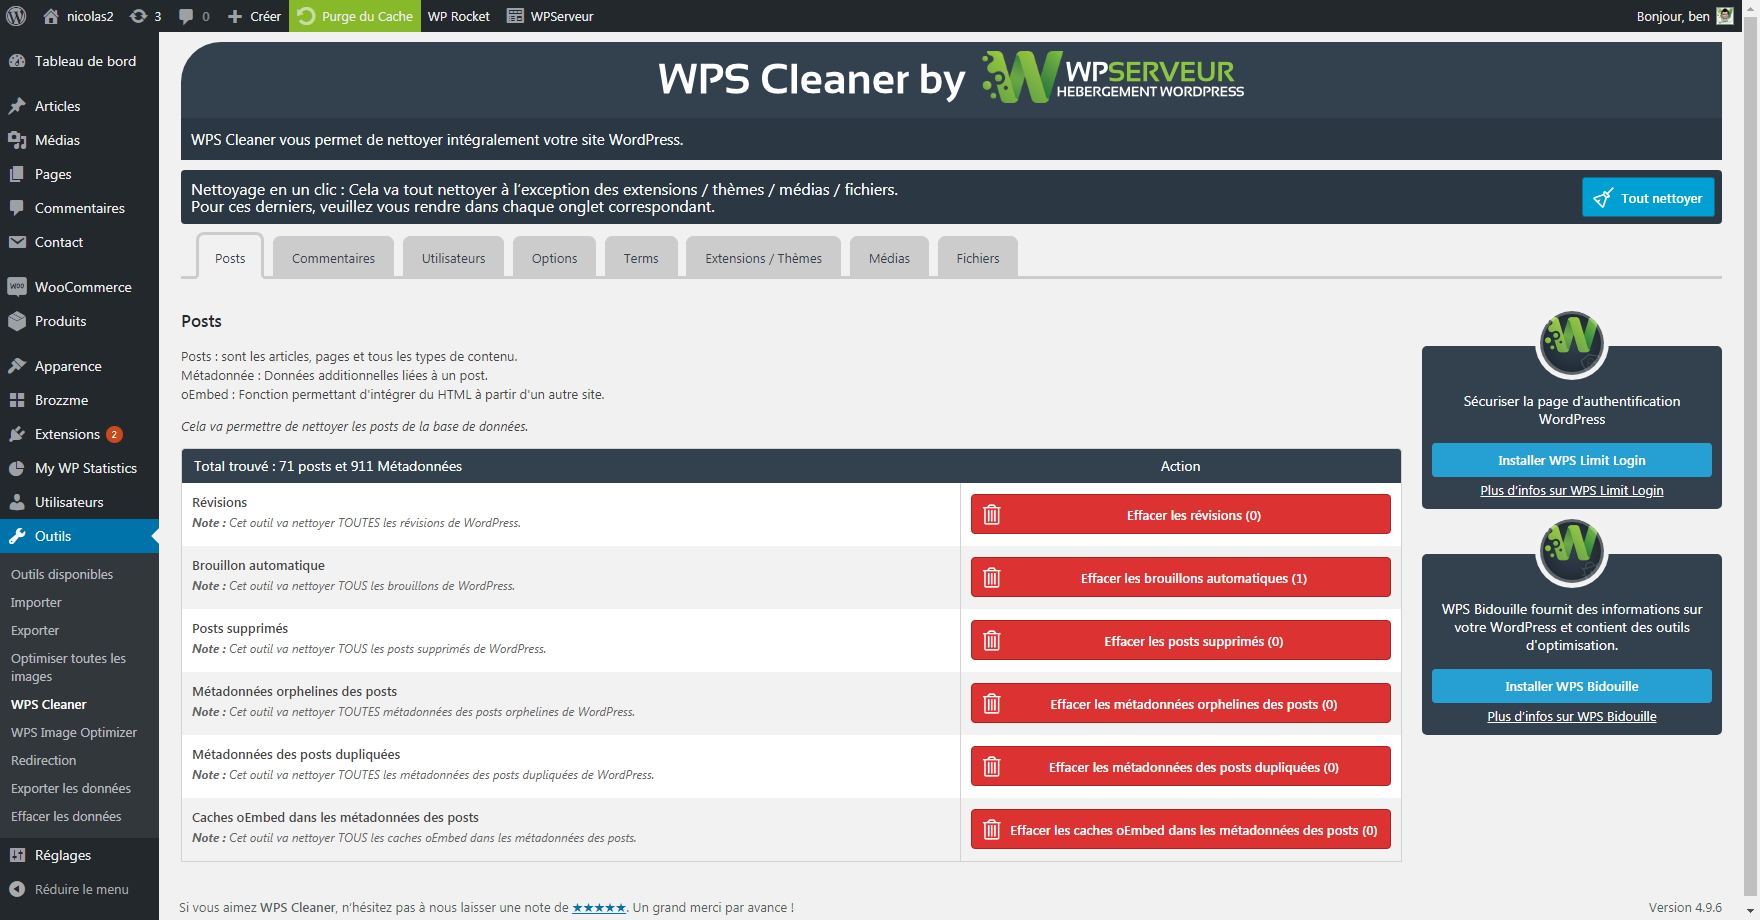Open Importer submenu item
Viewport: 1760px width, 920px height.
coord(36,602)
